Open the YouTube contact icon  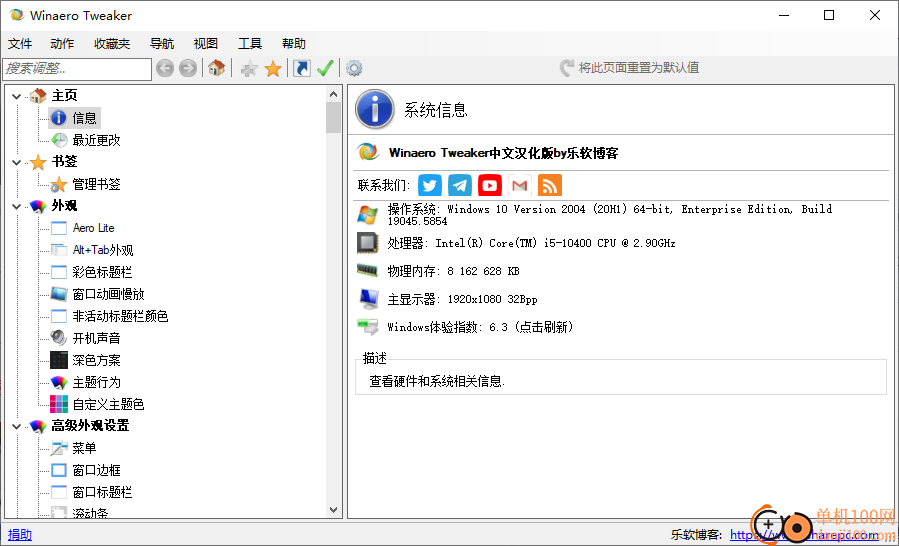(x=490, y=185)
